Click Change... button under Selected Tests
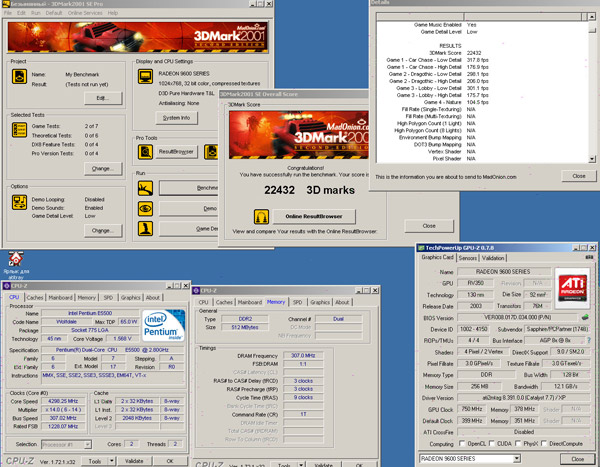The image size is (600, 467). pos(103,168)
